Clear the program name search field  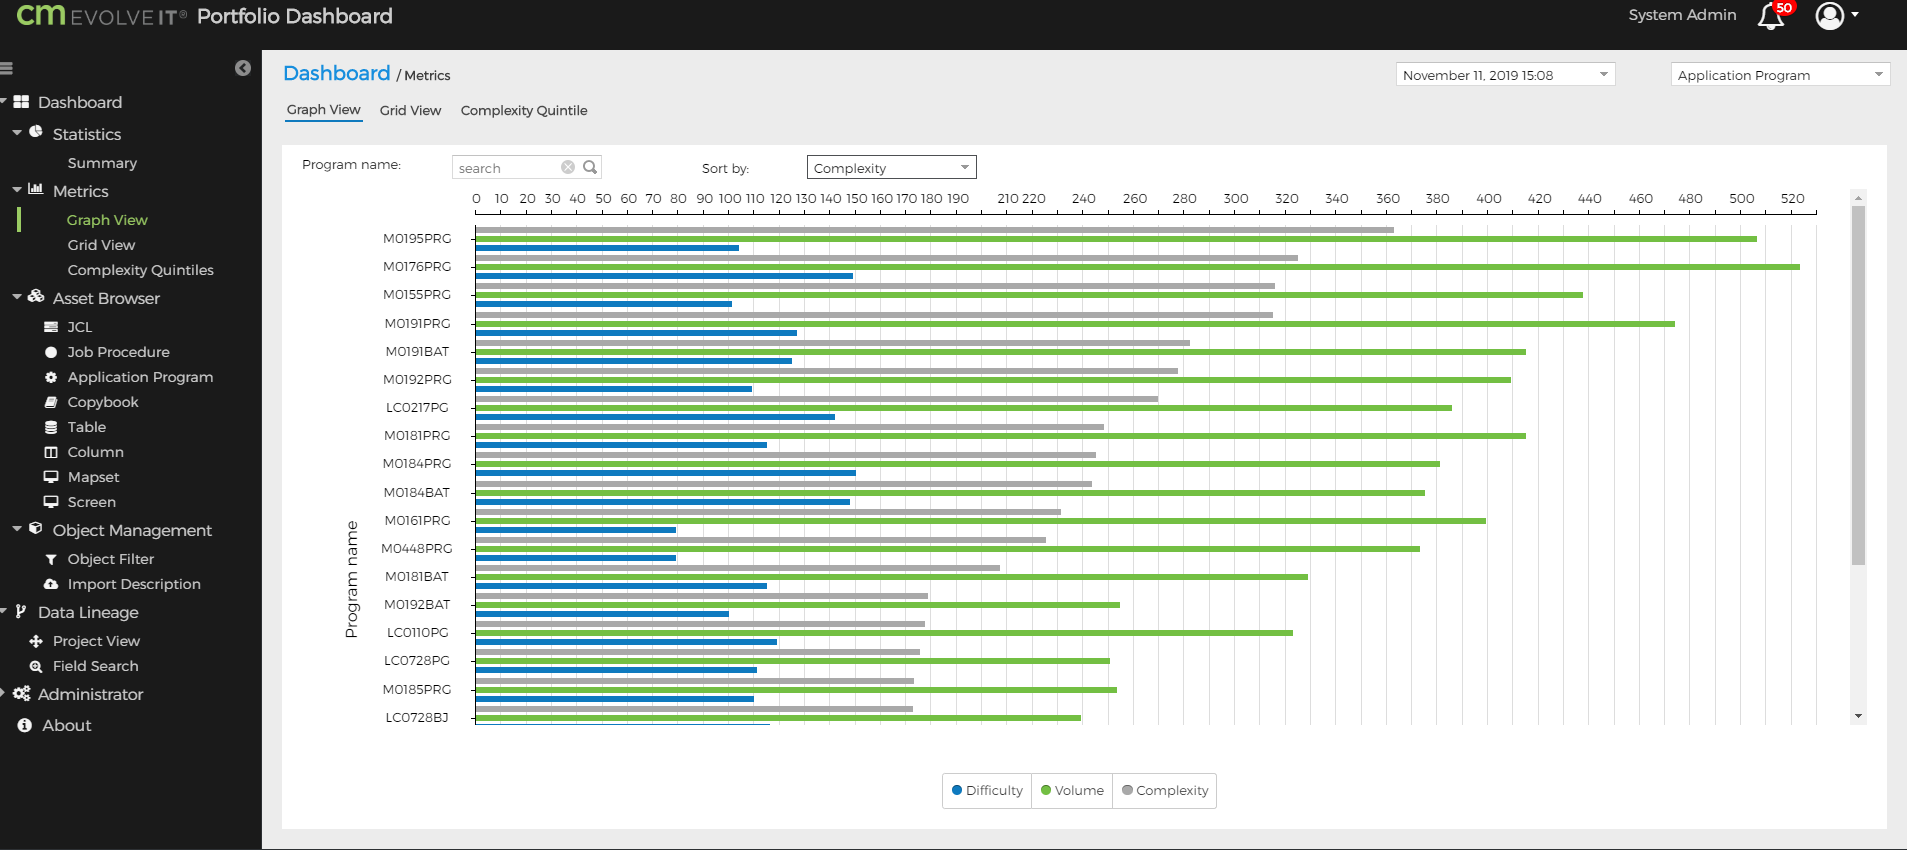[x=568, y=167]
